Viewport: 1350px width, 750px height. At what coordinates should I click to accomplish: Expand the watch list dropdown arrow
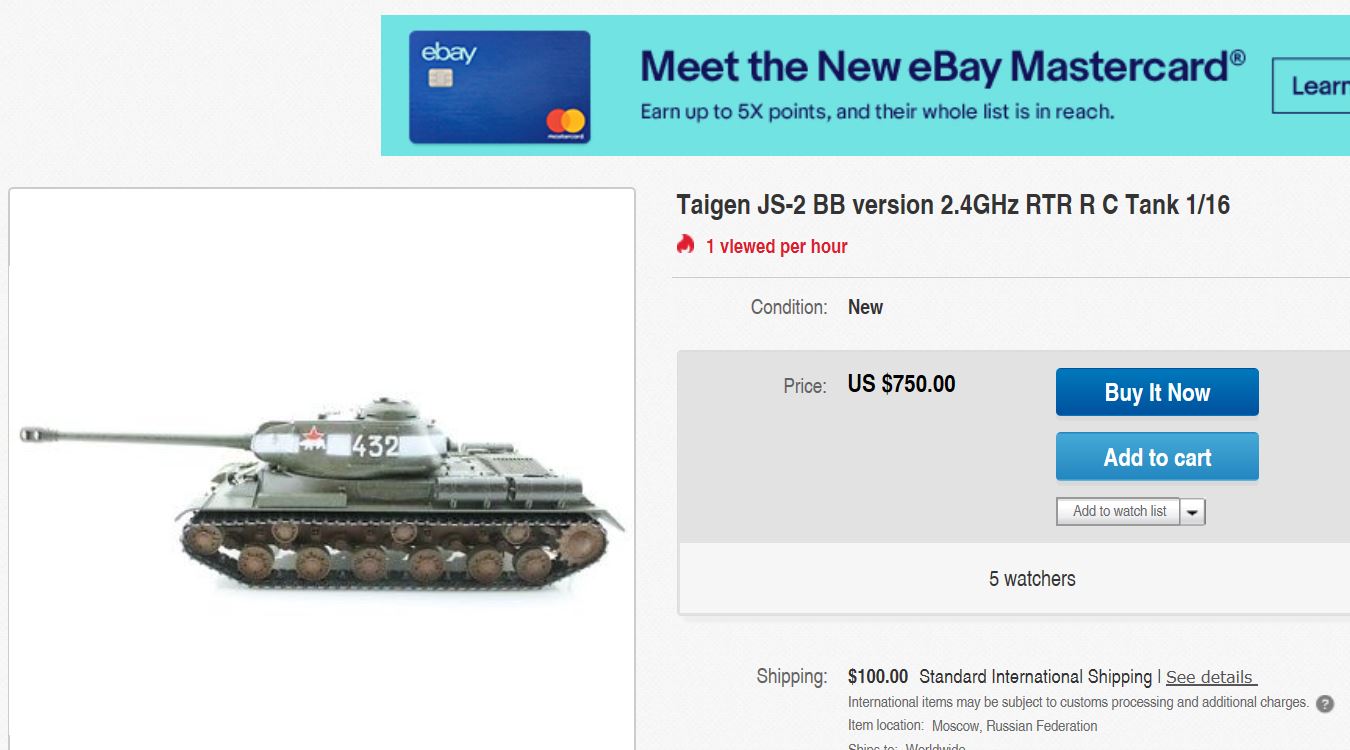tap(1193, 512)
